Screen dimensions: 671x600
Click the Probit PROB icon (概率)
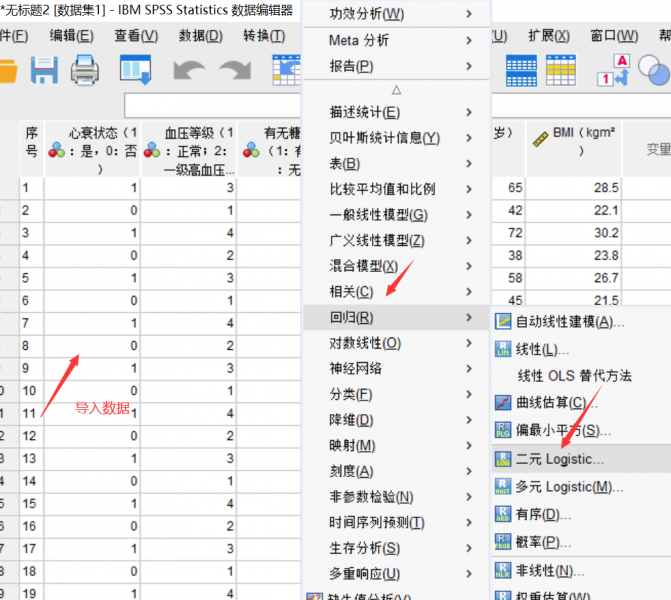503,542
